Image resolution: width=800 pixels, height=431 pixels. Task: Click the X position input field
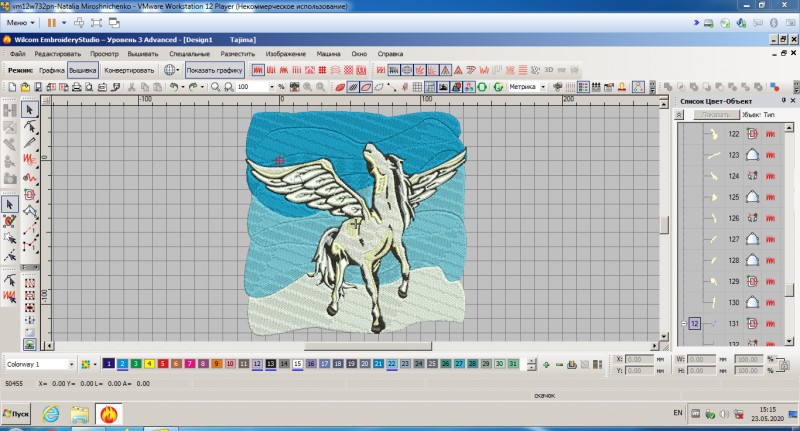pyautogui.click(x=639, y=360)
